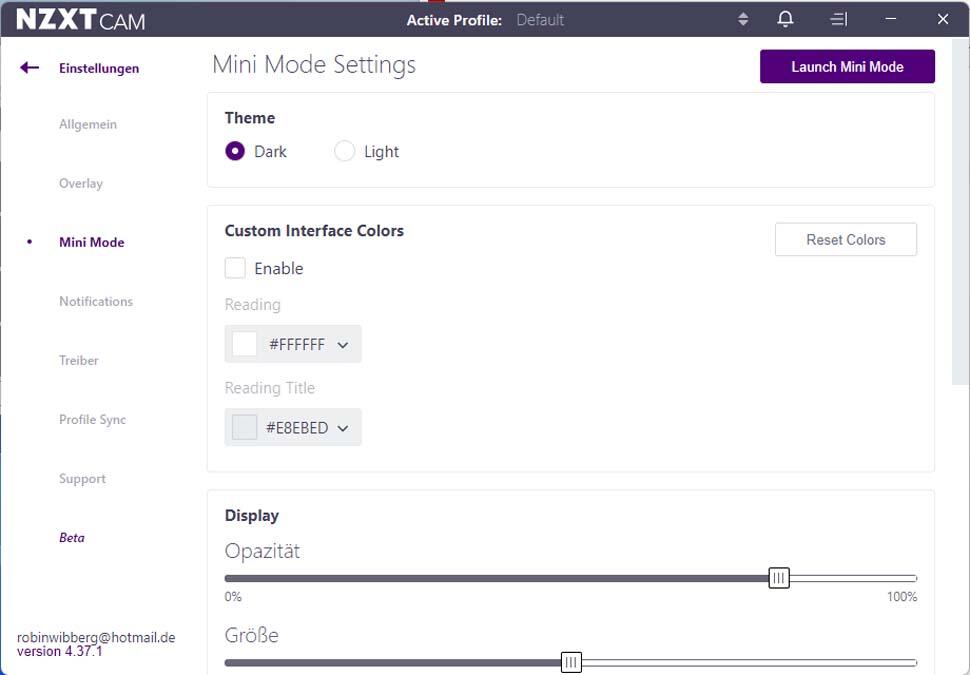The width and height of the screenshot is (970, 675).
Task: Enable Custom Interface Colors checkbox
Action: pyautogui.click(x=235, y=268)
